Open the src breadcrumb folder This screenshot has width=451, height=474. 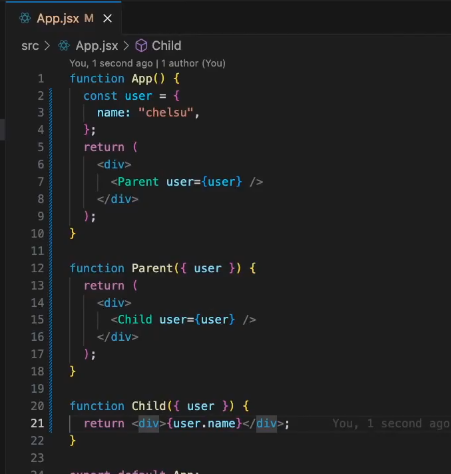(30, 46)
